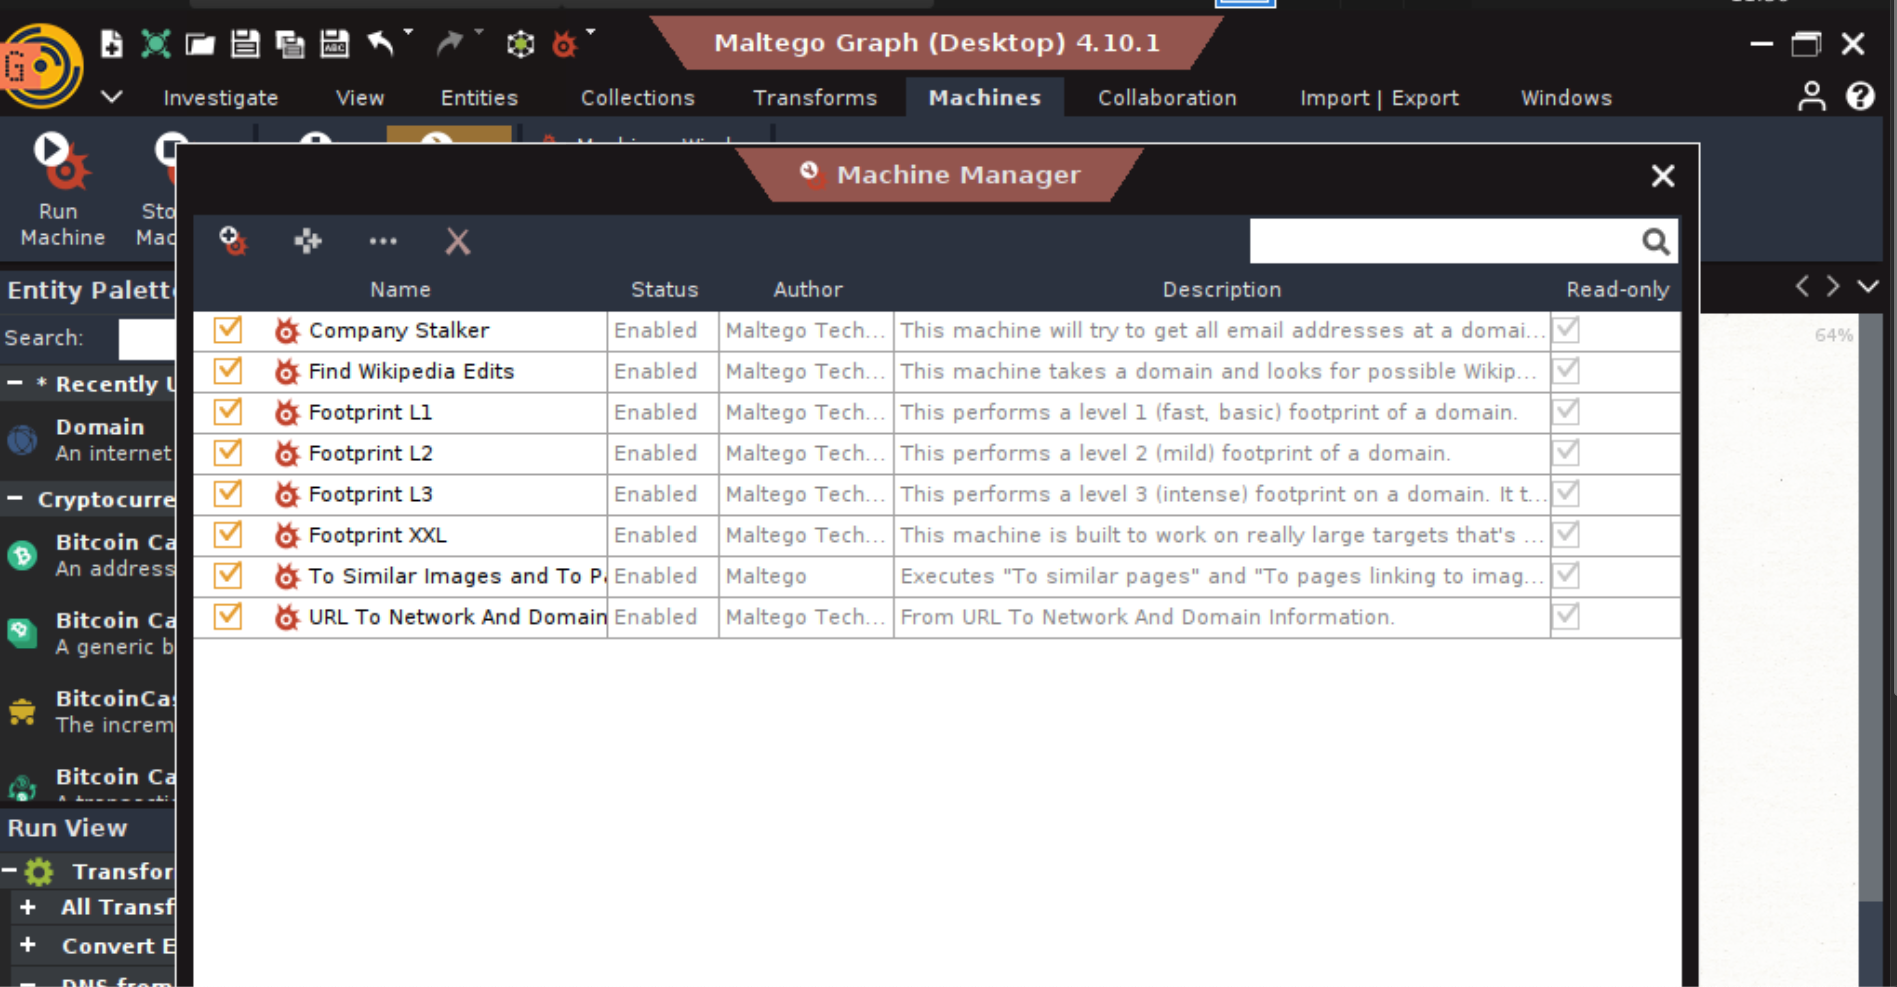
Task: Open the three-dots options in Machine Manager
Action: click(383, 241)
